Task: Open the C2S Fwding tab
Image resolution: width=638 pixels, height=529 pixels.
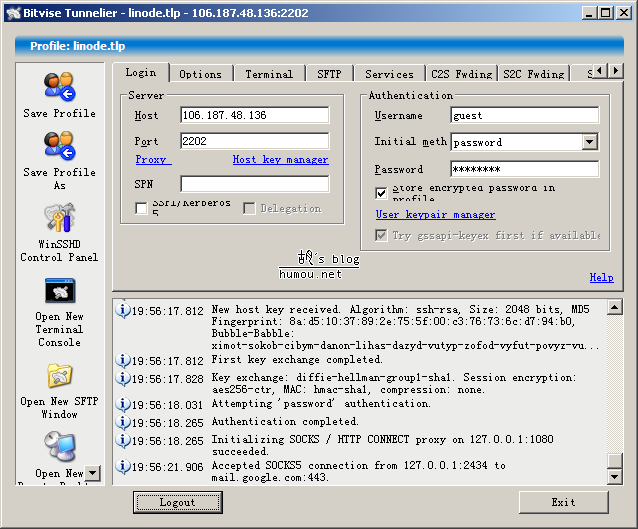Action: 461,74
